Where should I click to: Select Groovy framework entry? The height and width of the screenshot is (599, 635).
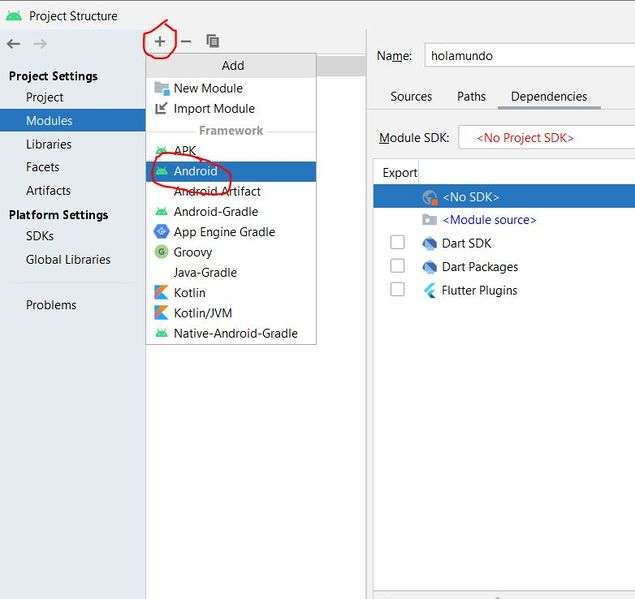click(x=231, y=252)
